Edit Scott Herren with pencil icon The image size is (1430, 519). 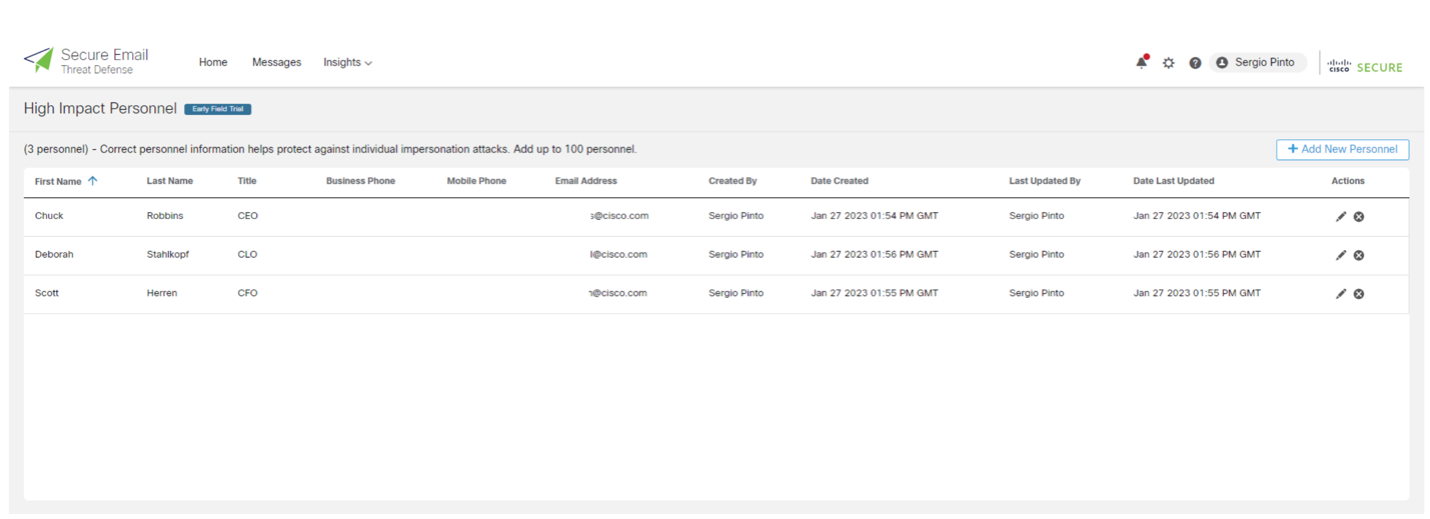tap(1341, 294)
